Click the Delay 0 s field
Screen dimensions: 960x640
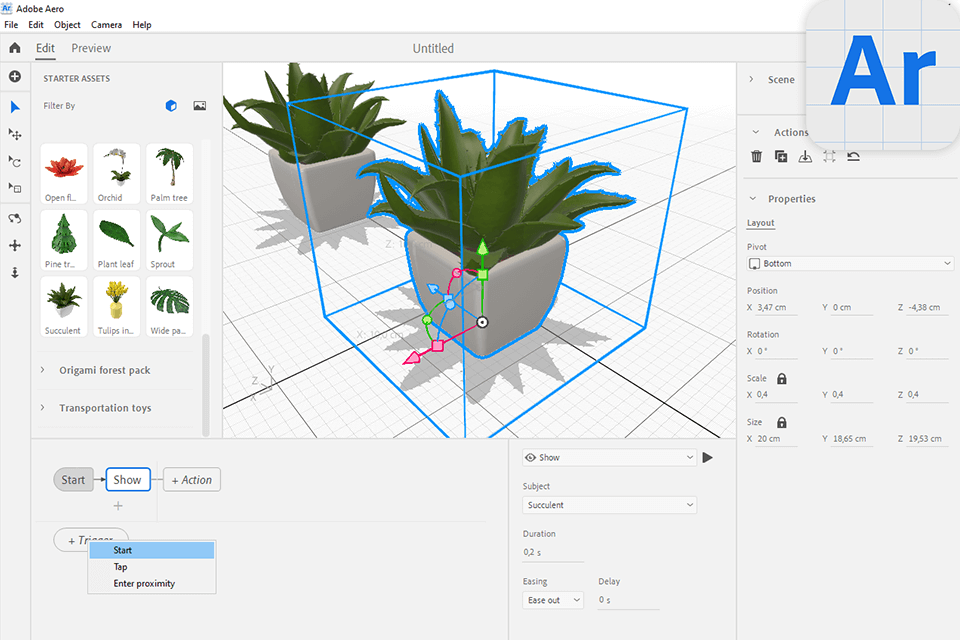coord(629,600)
